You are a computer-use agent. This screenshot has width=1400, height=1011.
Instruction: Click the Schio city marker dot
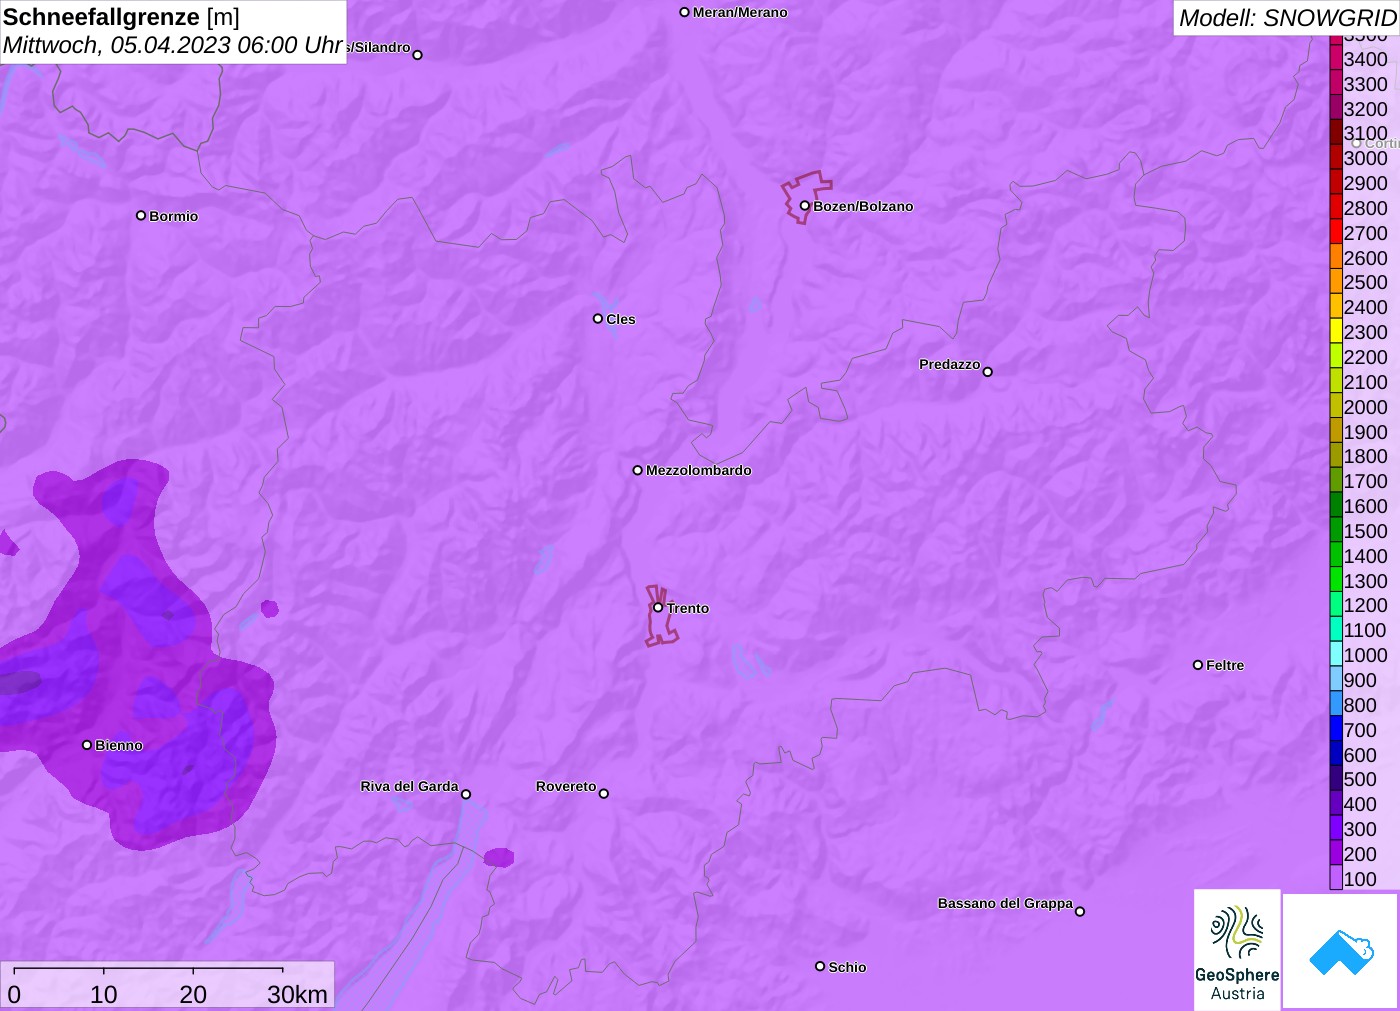(x=820, y=966)
